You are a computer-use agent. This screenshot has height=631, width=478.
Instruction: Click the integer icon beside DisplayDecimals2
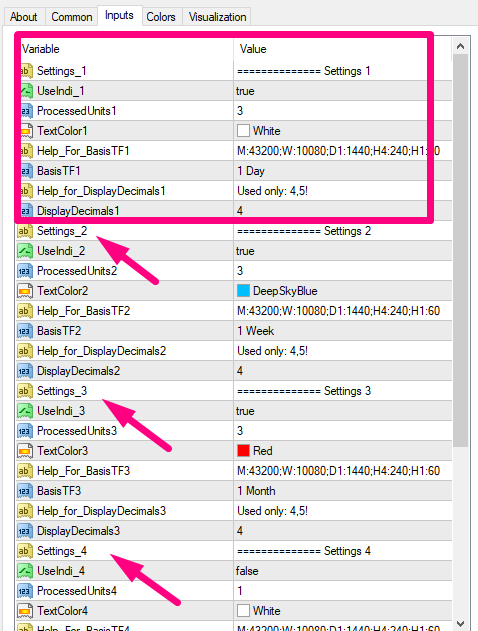pyautogui.click(x=25, y=371)
